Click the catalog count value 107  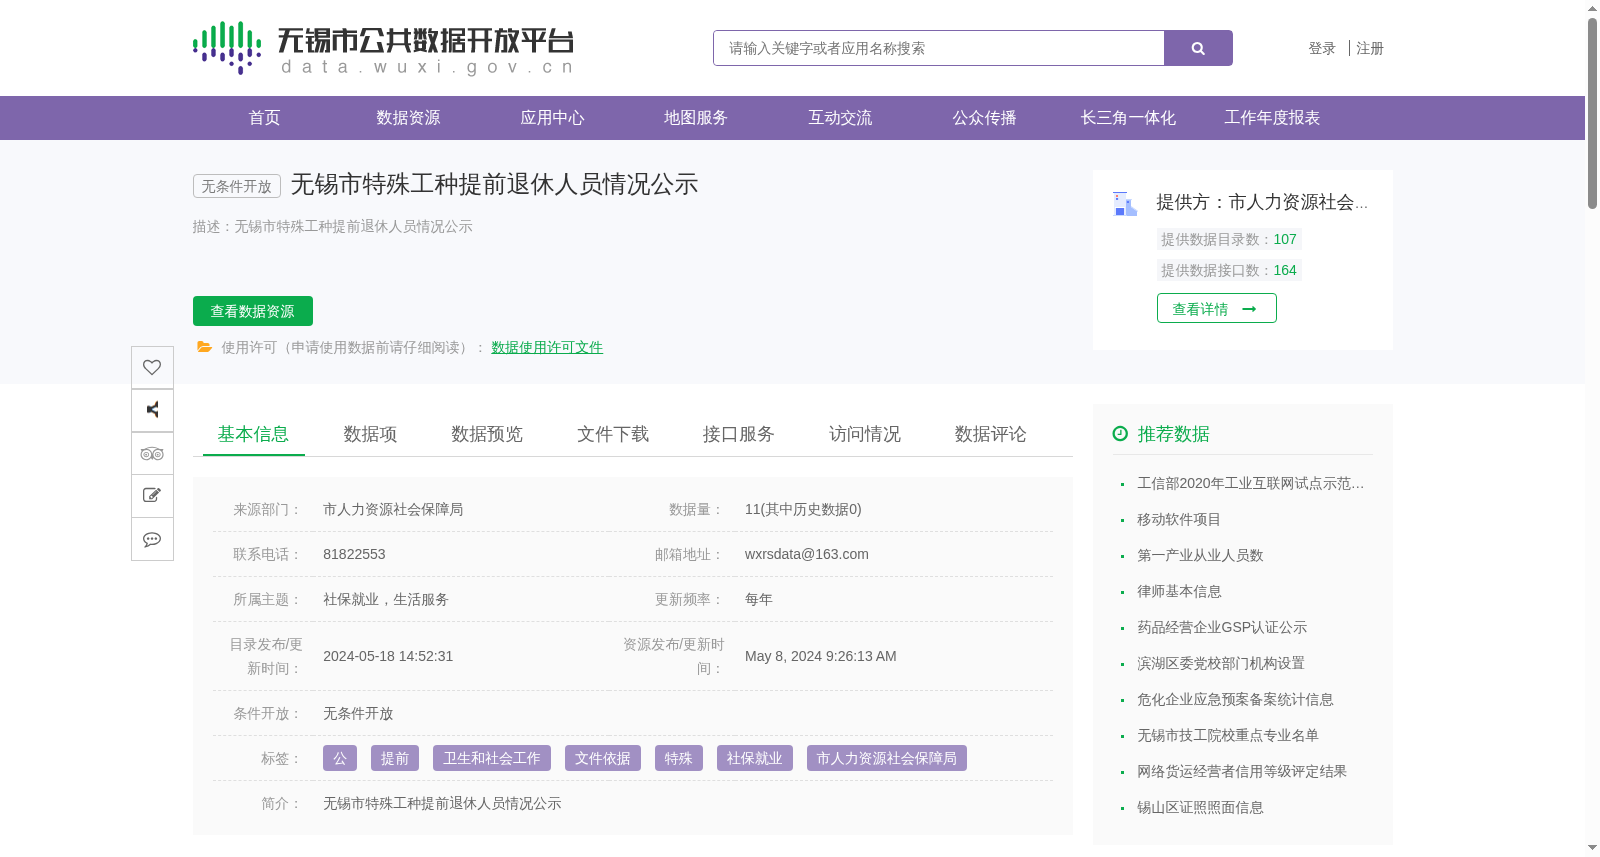1285,239
